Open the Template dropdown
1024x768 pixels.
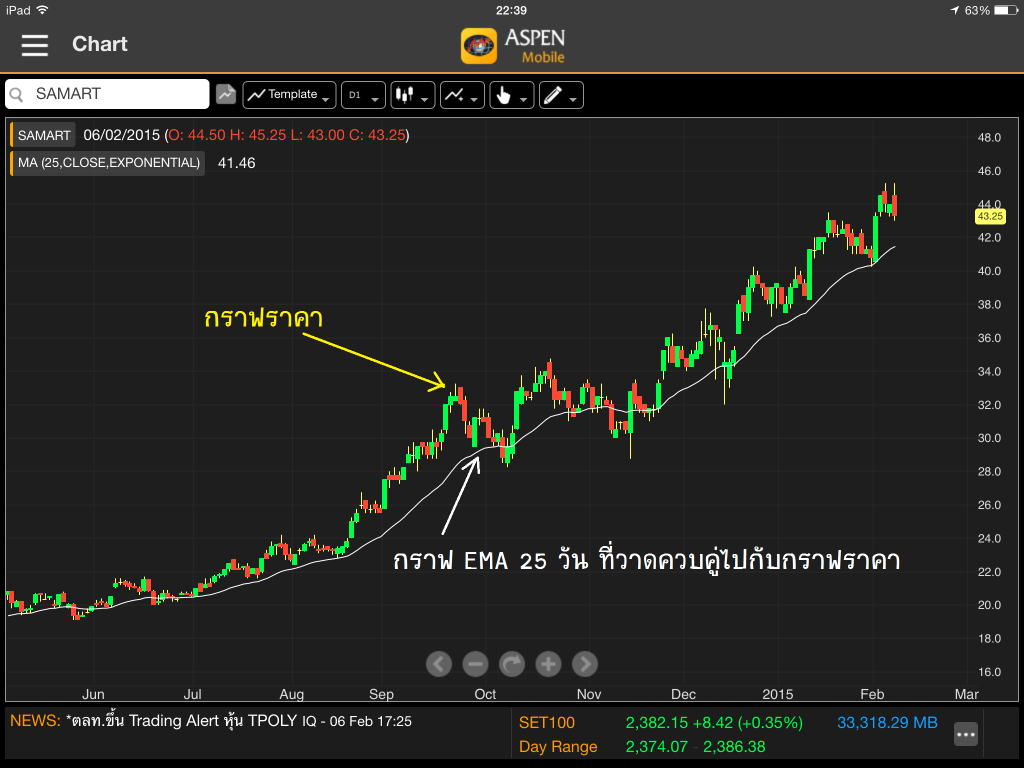[289, 95]
